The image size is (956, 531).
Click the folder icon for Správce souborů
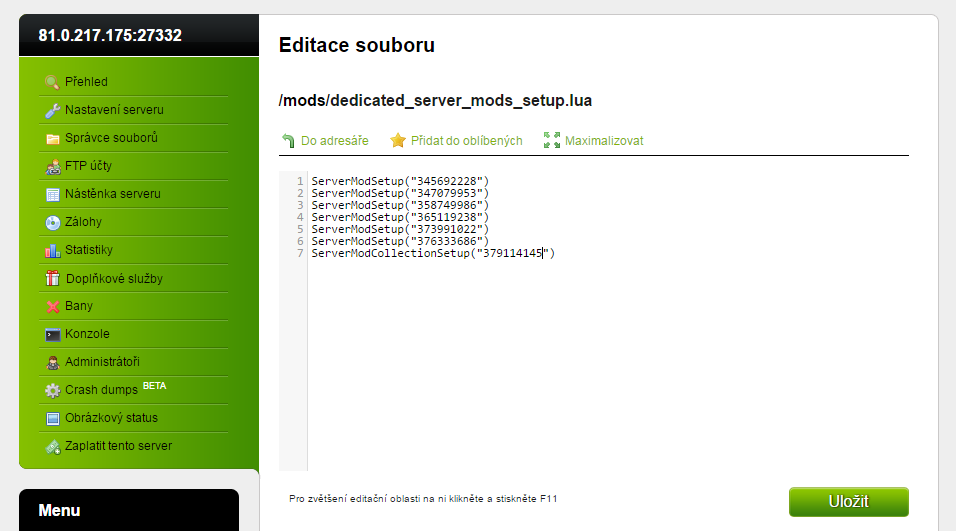(x=52, y=138)
